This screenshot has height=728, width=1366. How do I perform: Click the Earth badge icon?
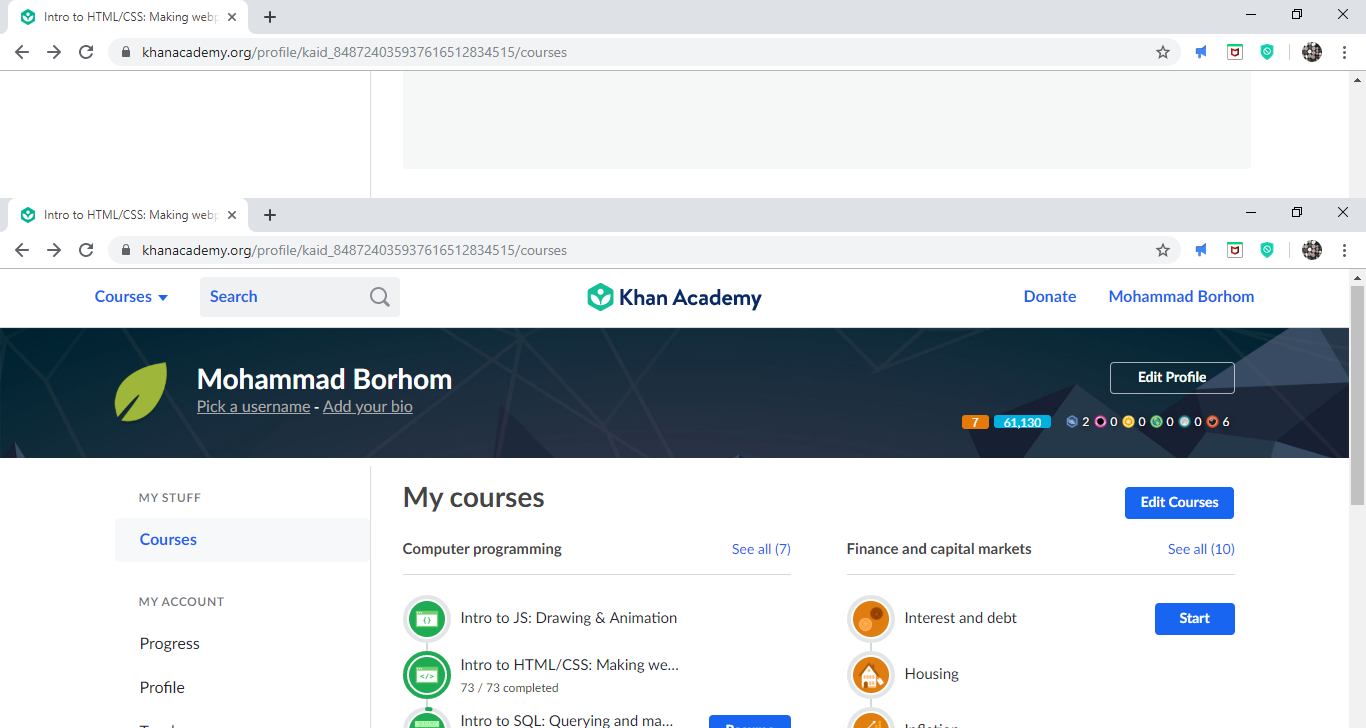1156,422
